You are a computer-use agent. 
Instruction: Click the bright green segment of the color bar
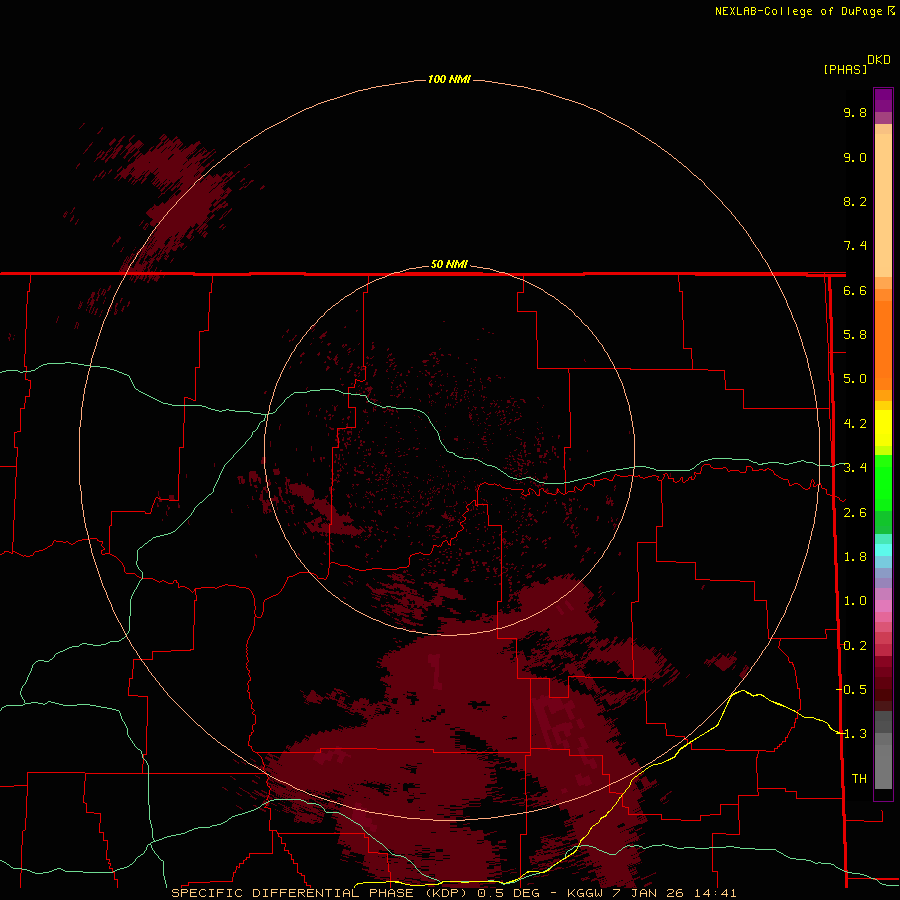(x=883, y=482)
